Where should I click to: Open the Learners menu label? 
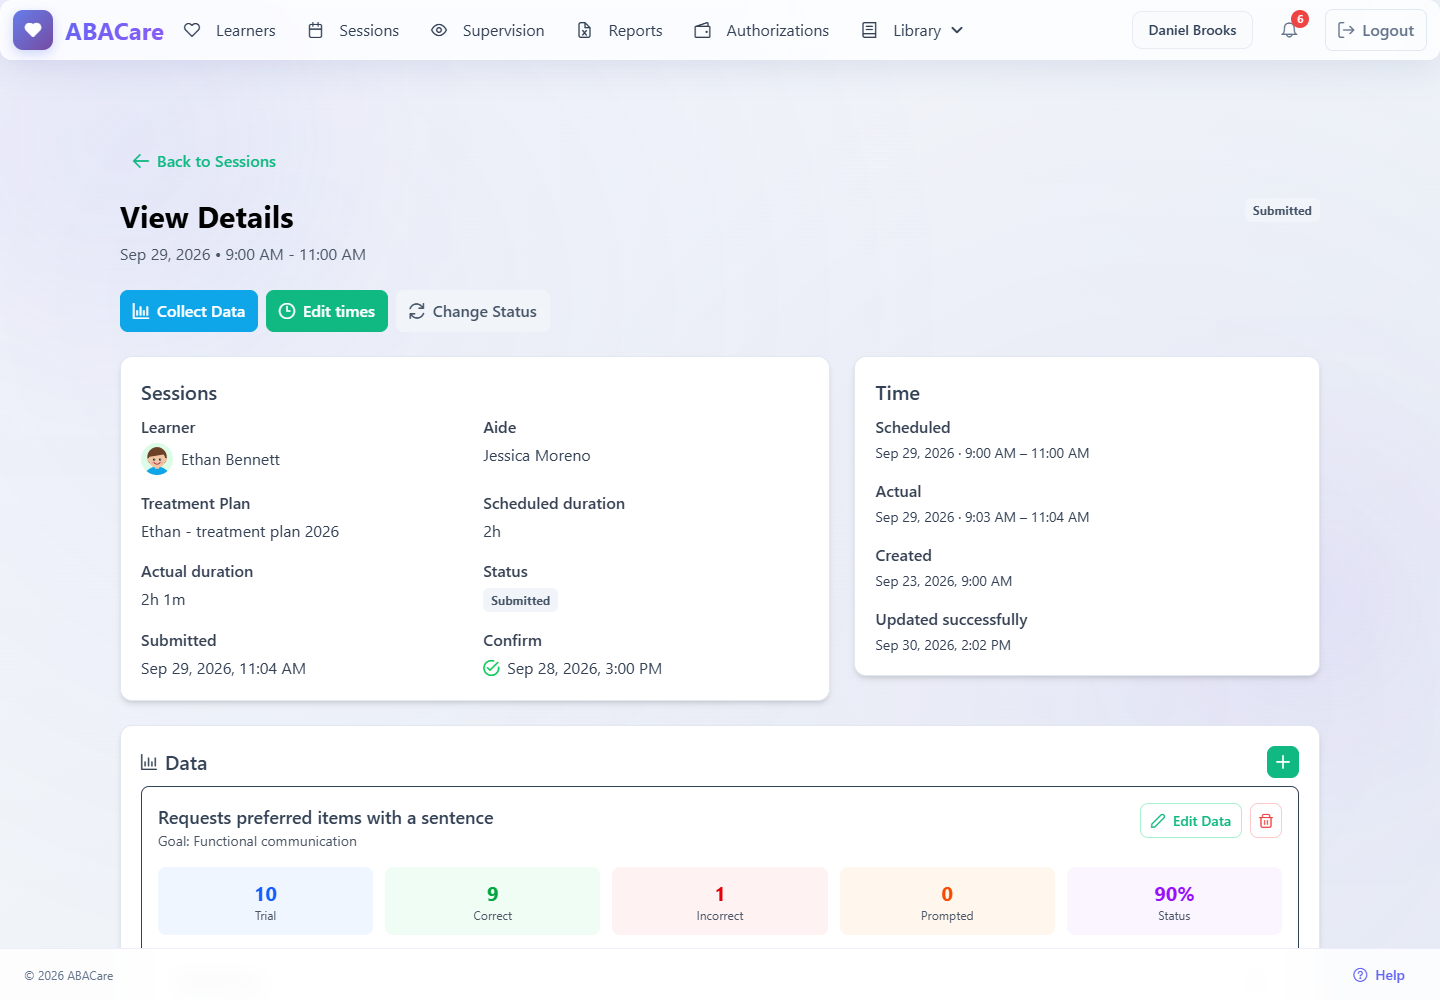tap(246, 30)
